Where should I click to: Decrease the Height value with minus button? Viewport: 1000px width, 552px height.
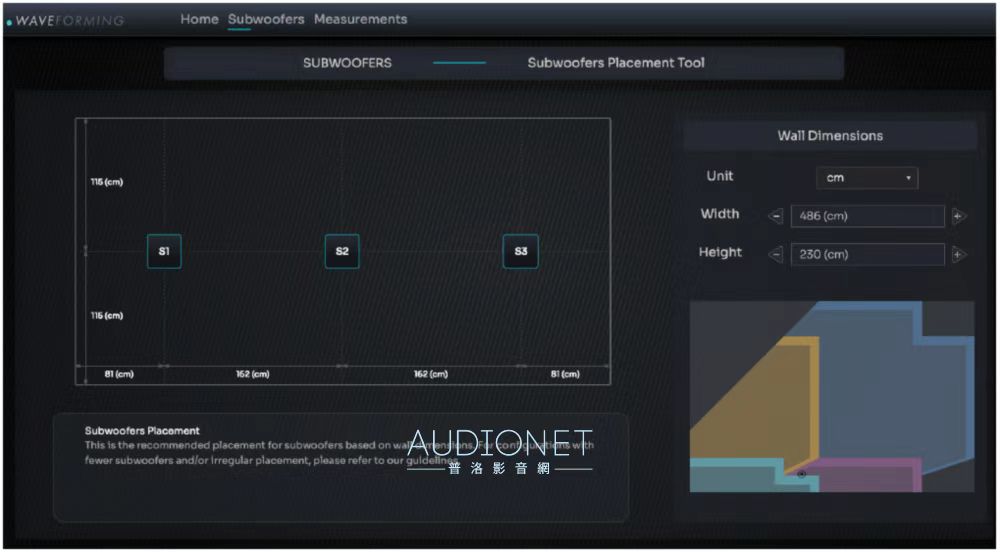[776, 255]
